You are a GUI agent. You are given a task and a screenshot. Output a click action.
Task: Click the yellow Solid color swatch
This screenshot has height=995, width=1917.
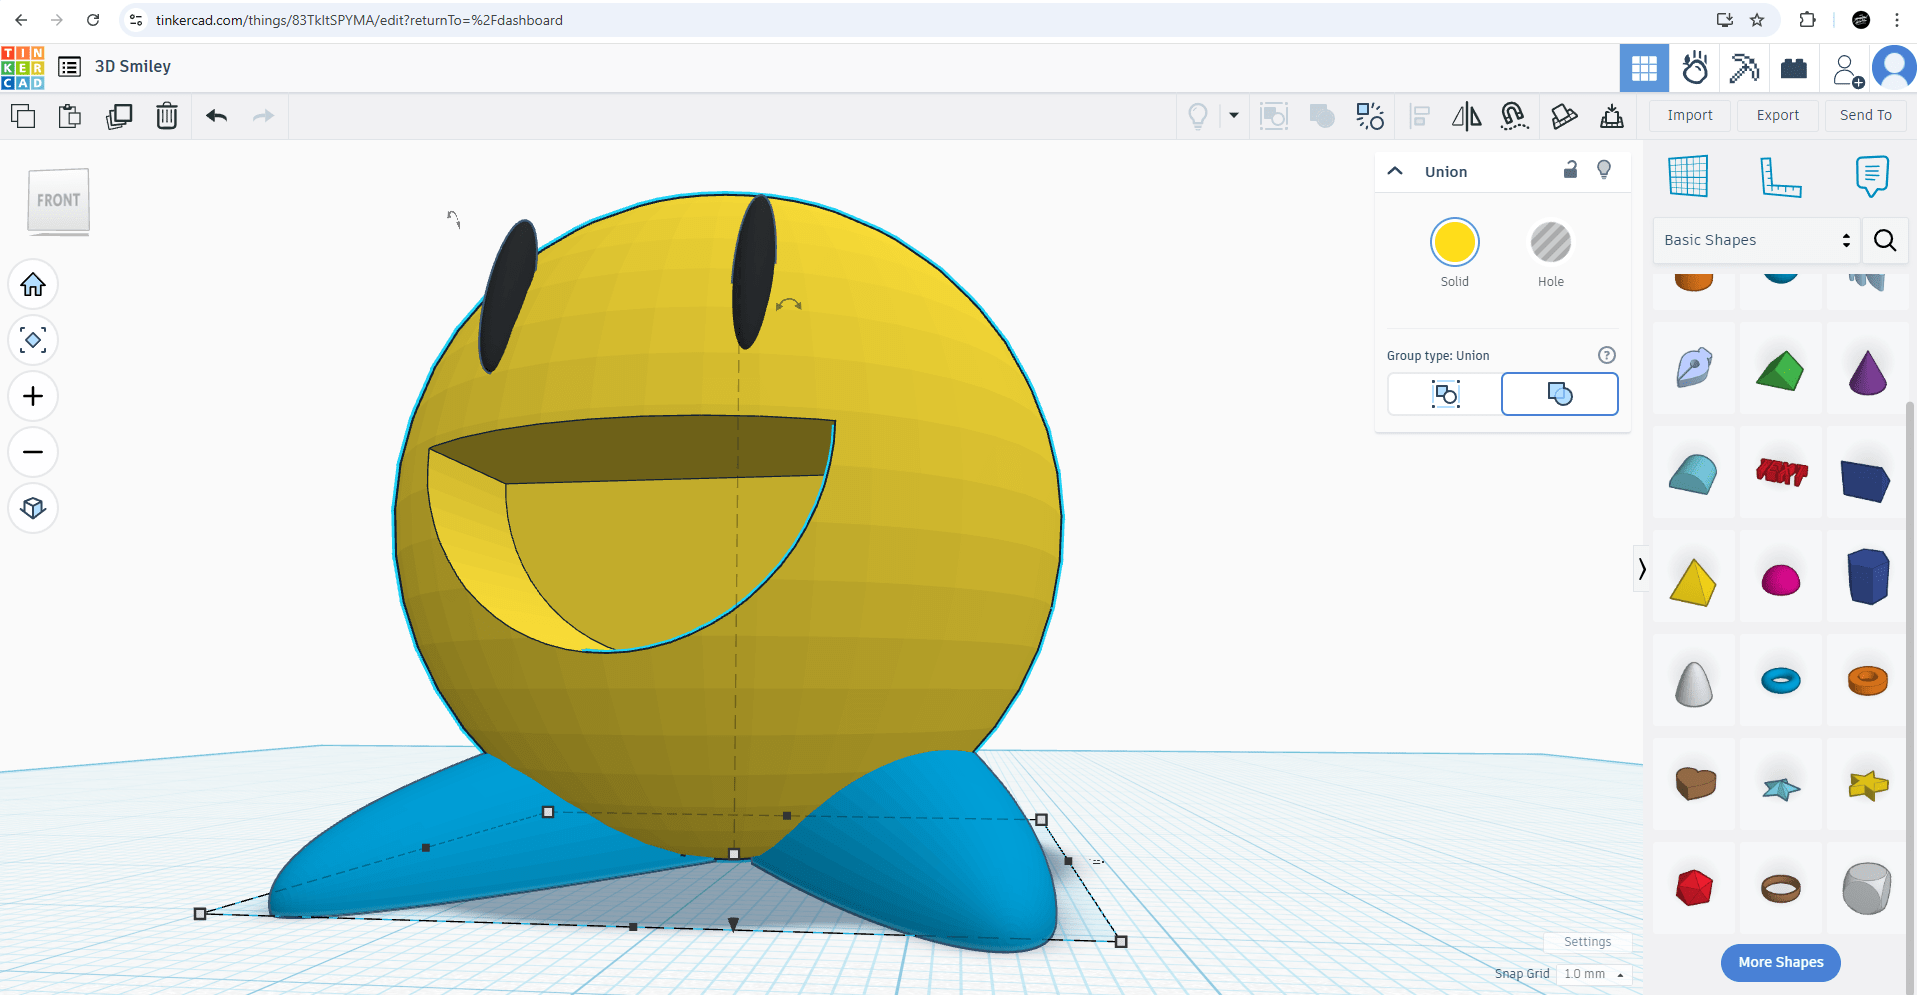tap(1454, 241)
